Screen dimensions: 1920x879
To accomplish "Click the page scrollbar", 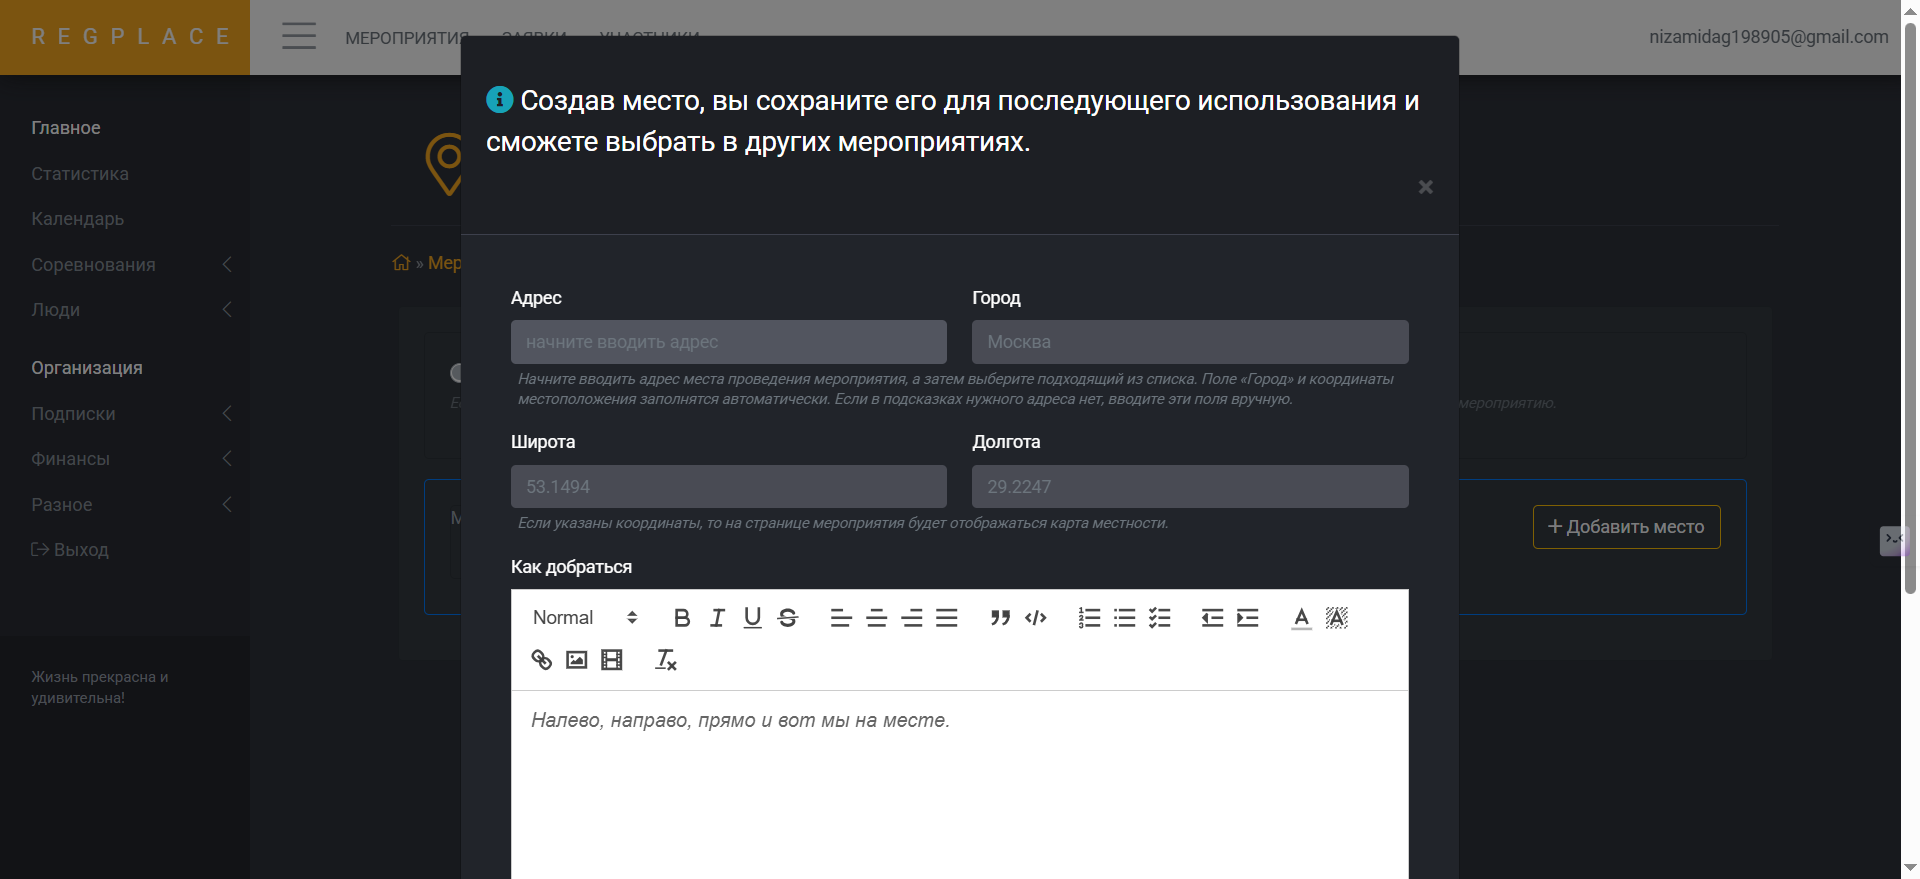I will point(1911,310).
